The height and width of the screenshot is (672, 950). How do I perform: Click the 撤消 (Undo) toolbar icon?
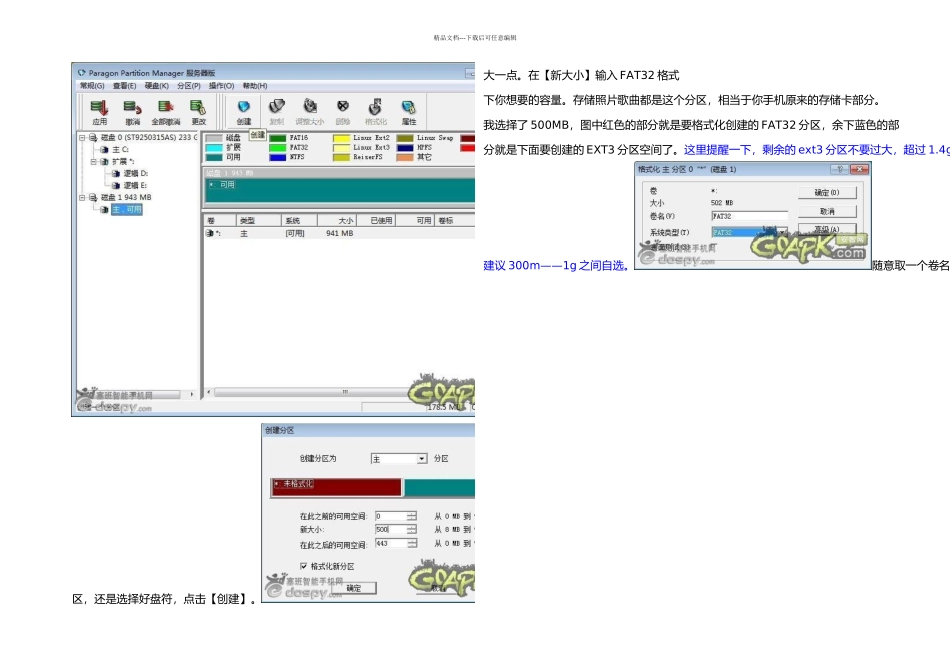pyautogui.click(x=132, y=107)
